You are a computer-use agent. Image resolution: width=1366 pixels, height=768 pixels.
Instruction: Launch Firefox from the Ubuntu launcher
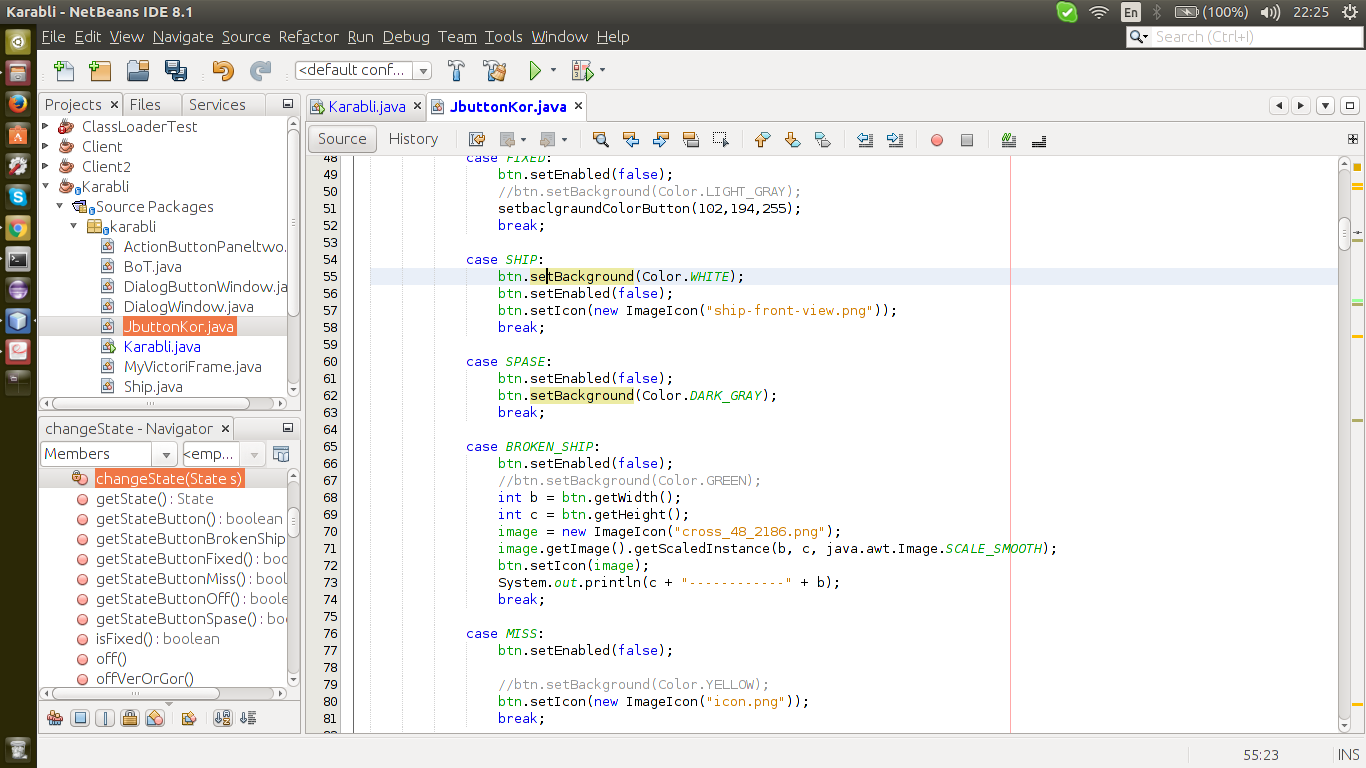pos(17,103)
